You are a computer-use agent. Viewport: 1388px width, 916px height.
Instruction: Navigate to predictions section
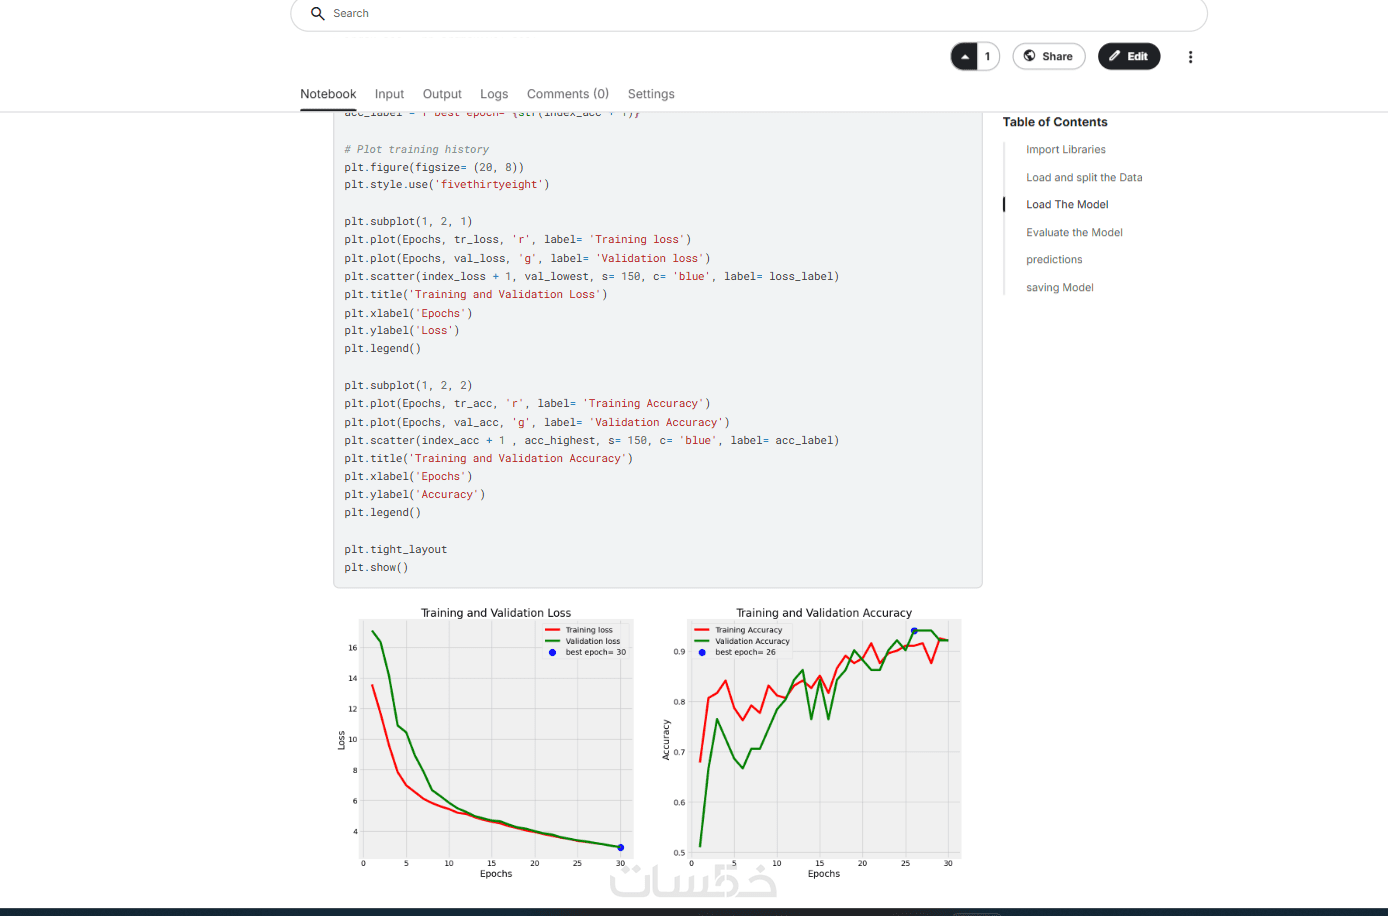[1054, 260]
